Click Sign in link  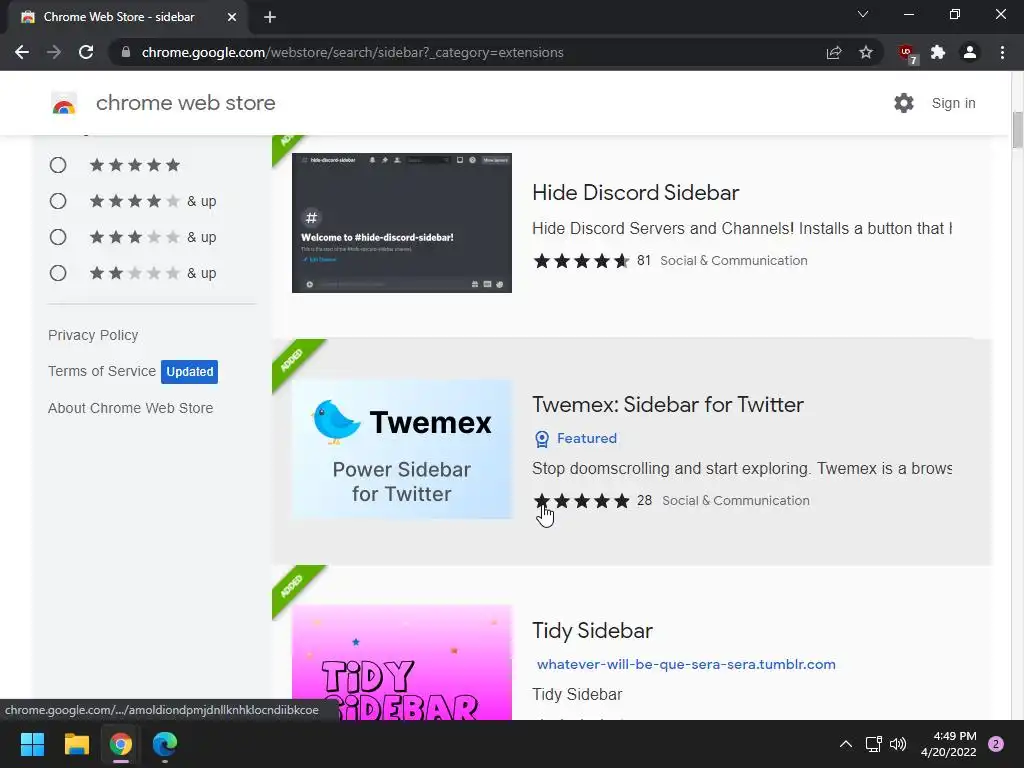(953, 103)
